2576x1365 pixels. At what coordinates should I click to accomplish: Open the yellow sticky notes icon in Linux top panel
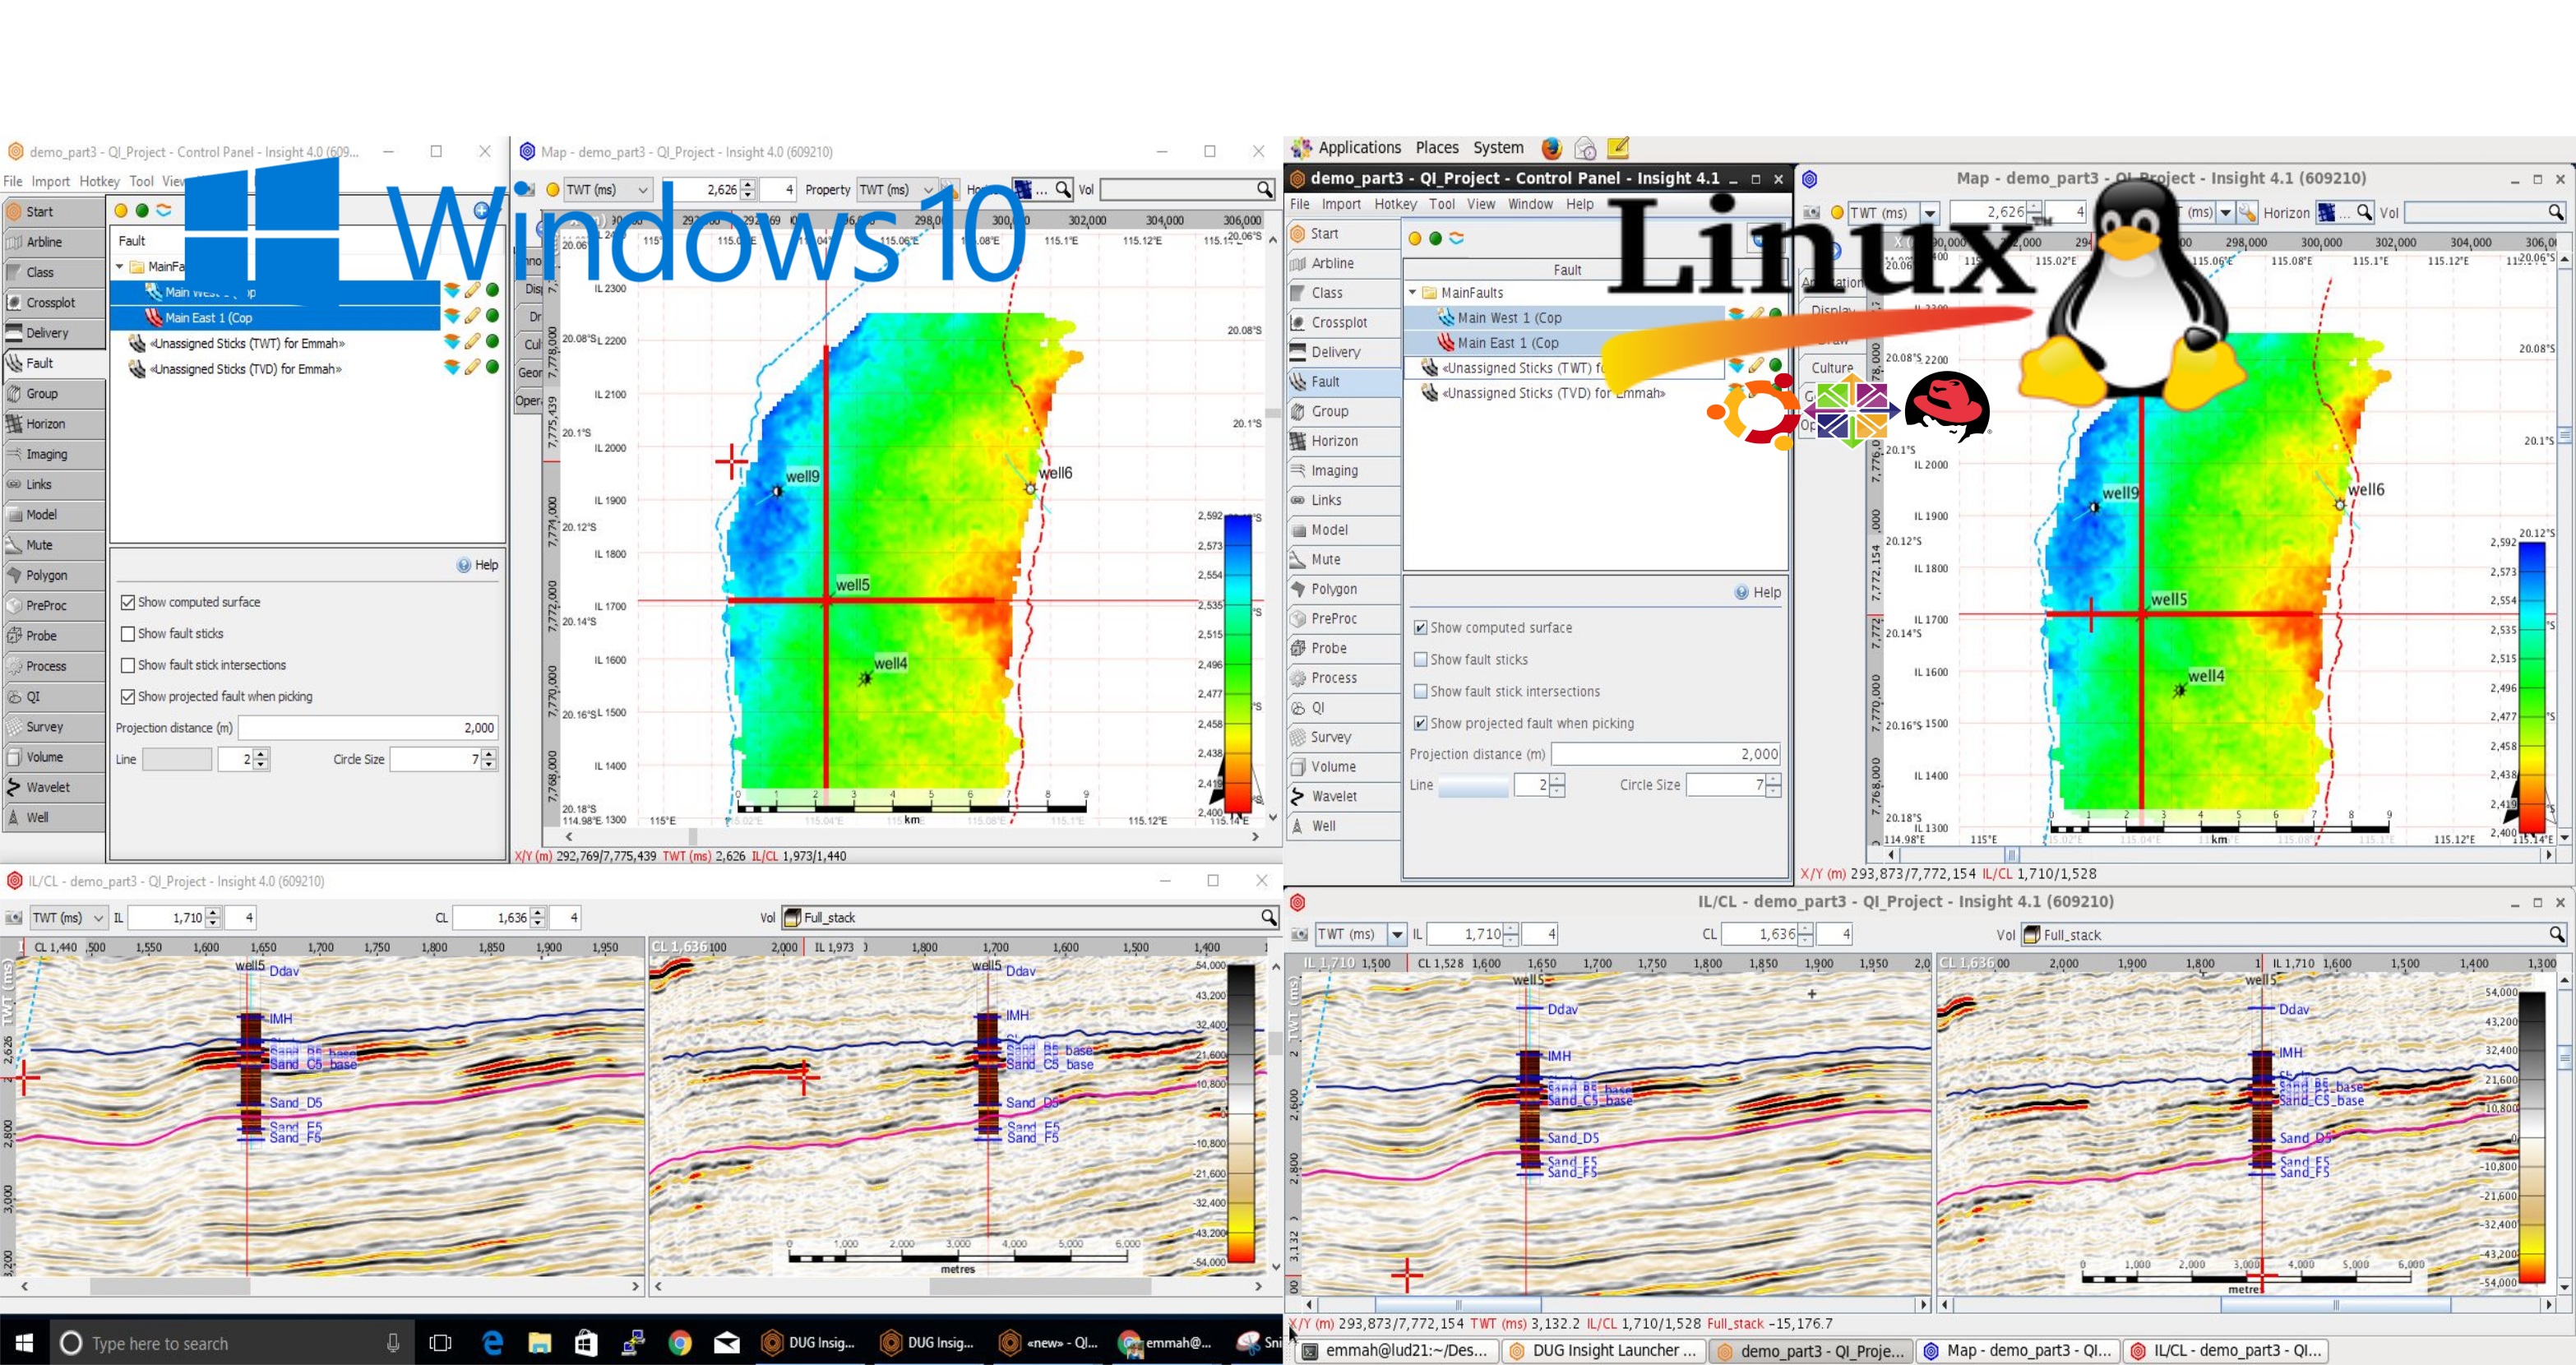click(x=1618, y=148)
